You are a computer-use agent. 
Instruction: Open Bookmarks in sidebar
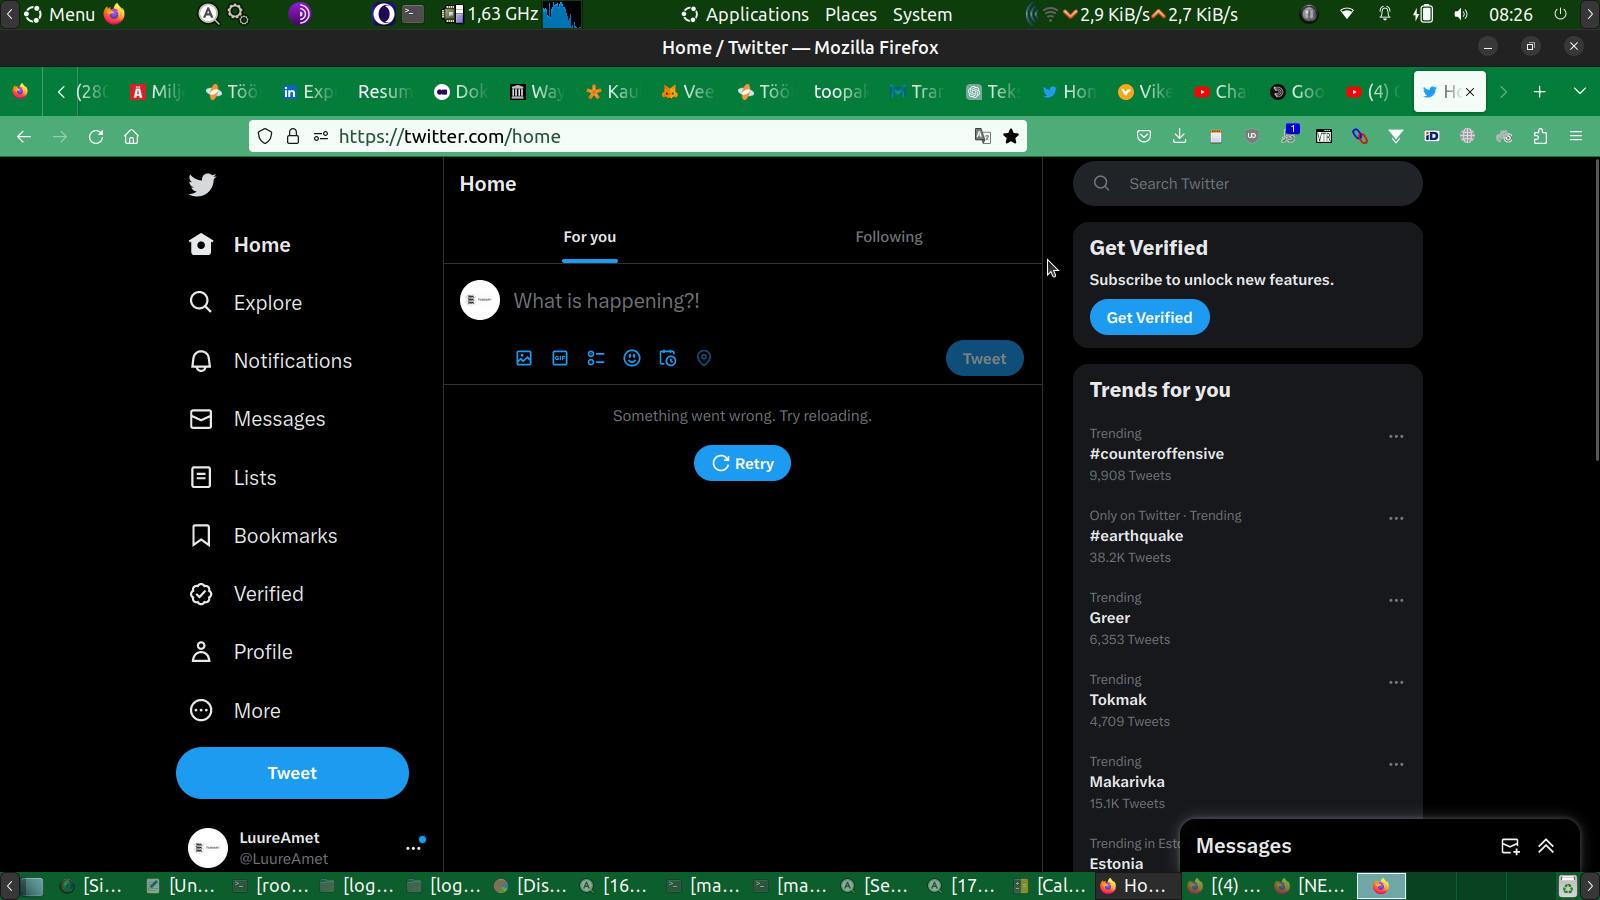[264, 536]
